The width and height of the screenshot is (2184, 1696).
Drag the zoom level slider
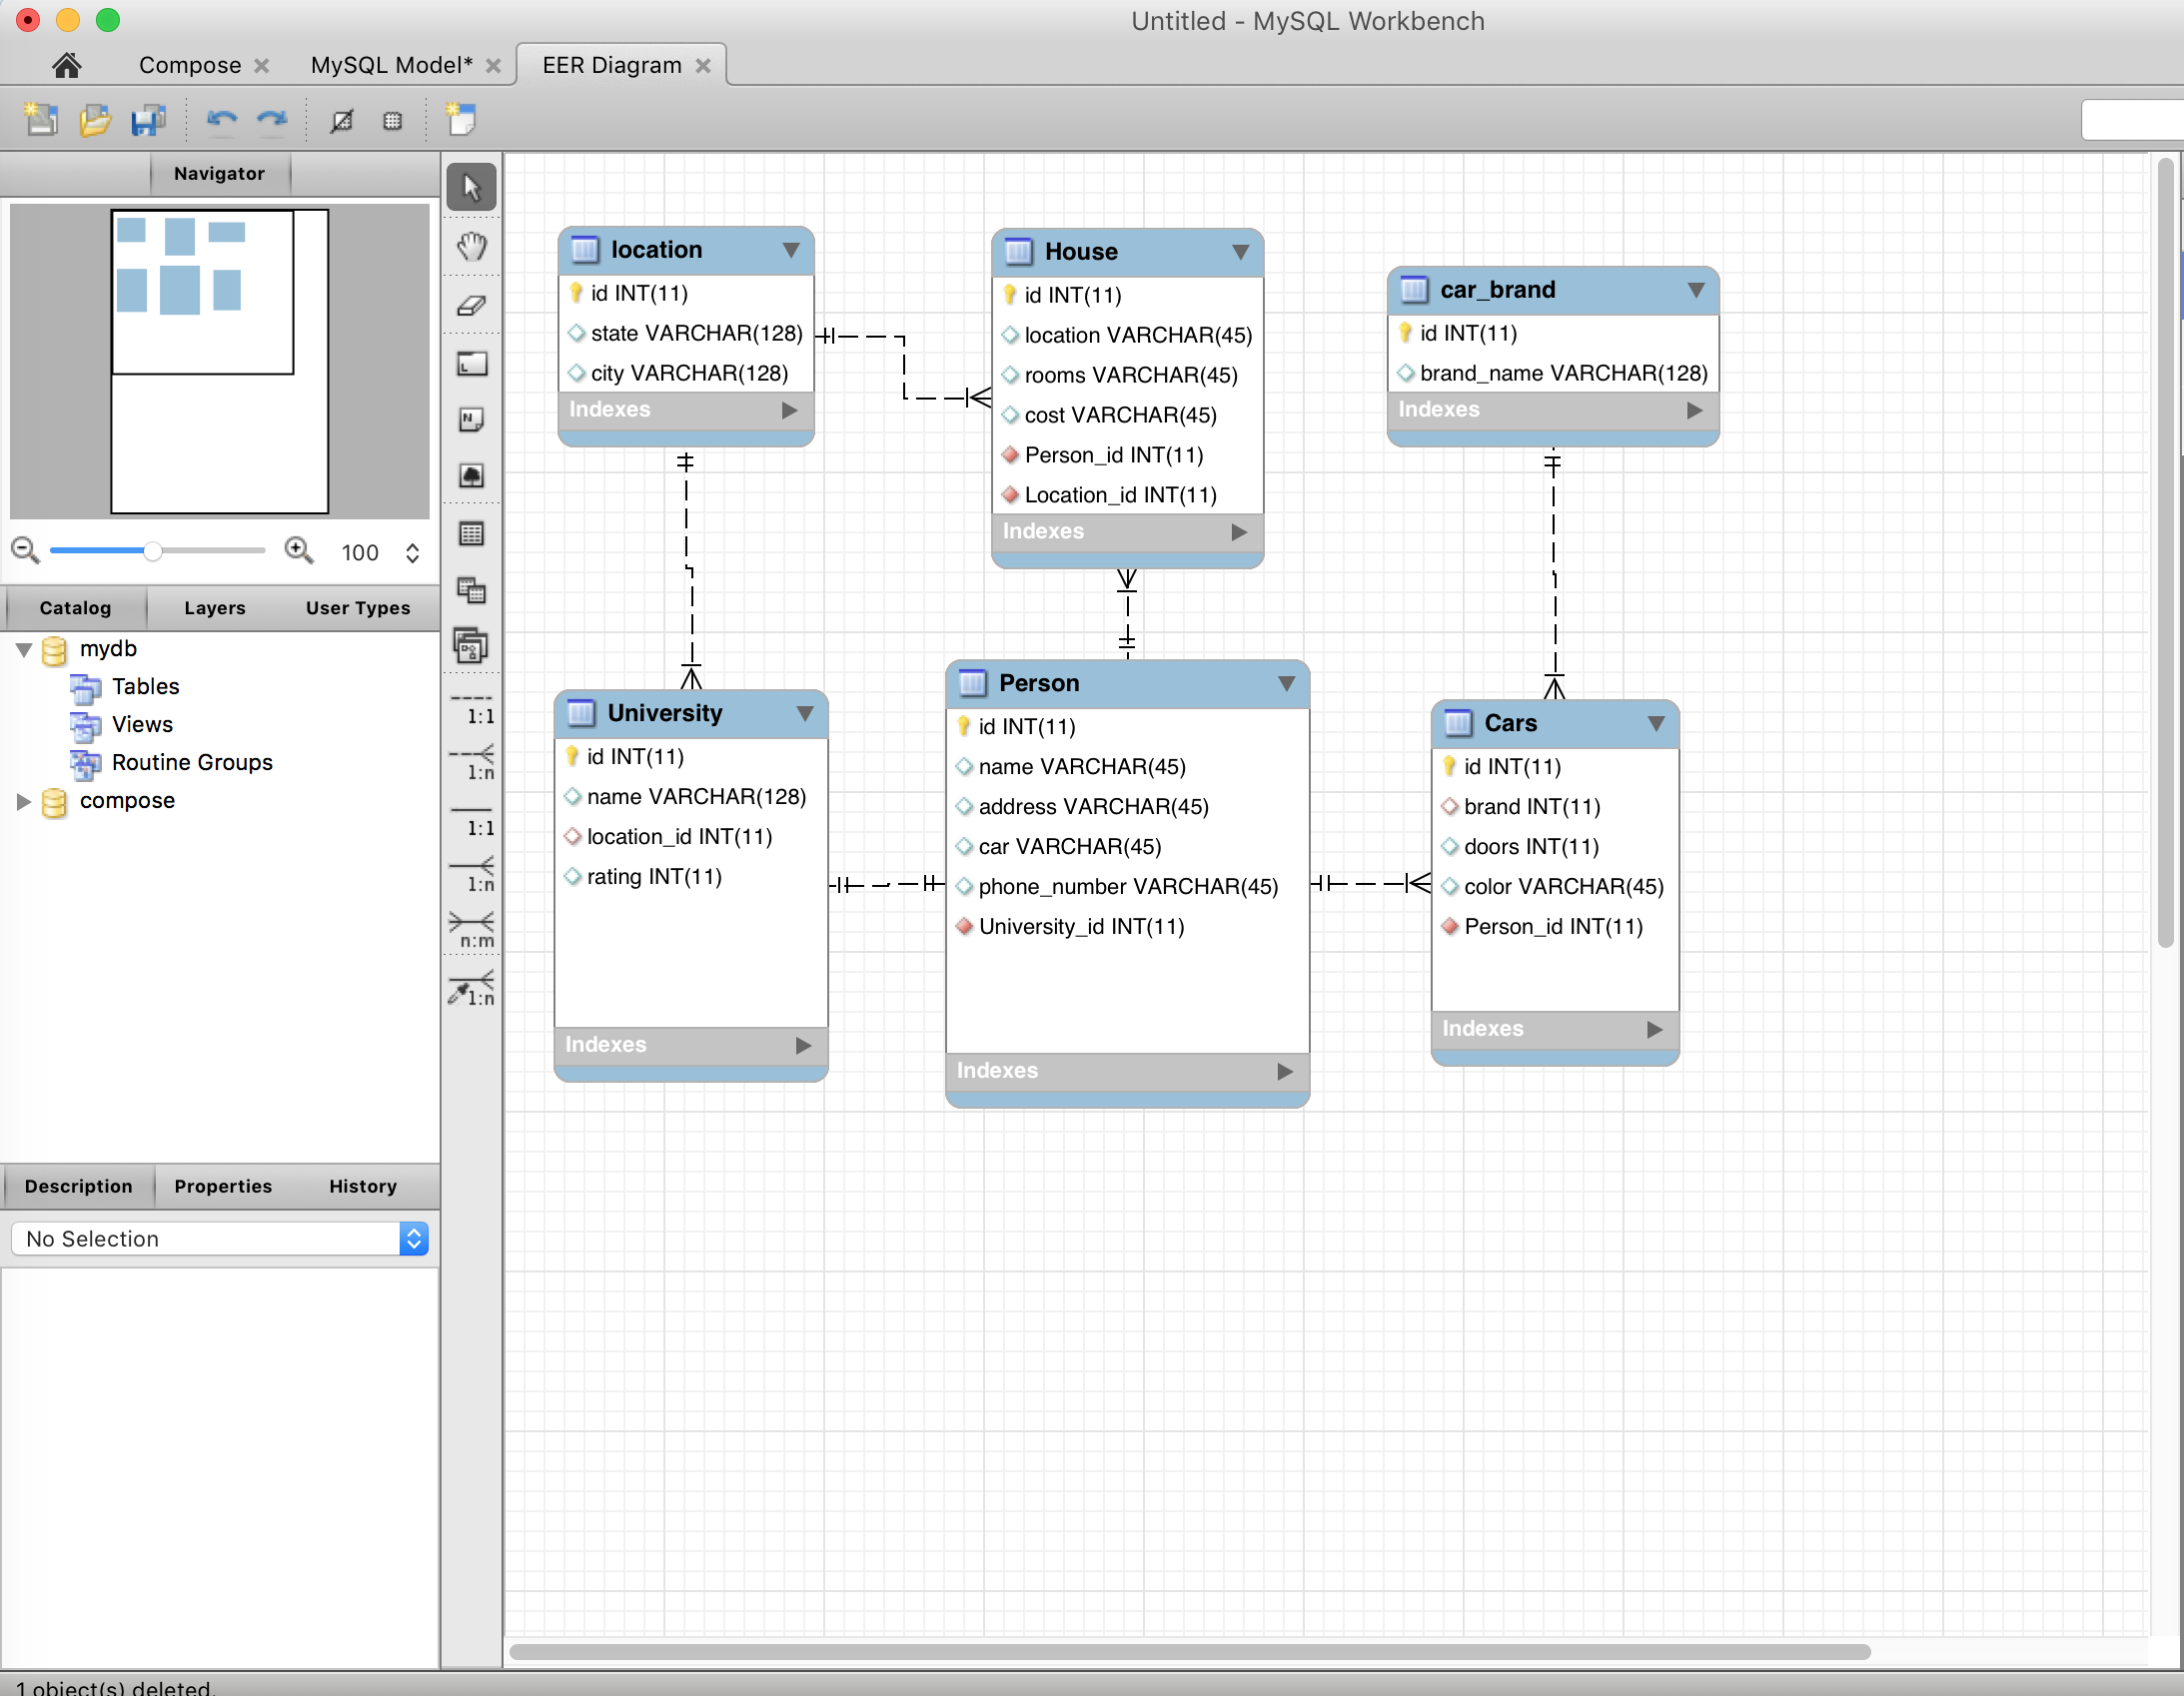click(x=158, y=551)
